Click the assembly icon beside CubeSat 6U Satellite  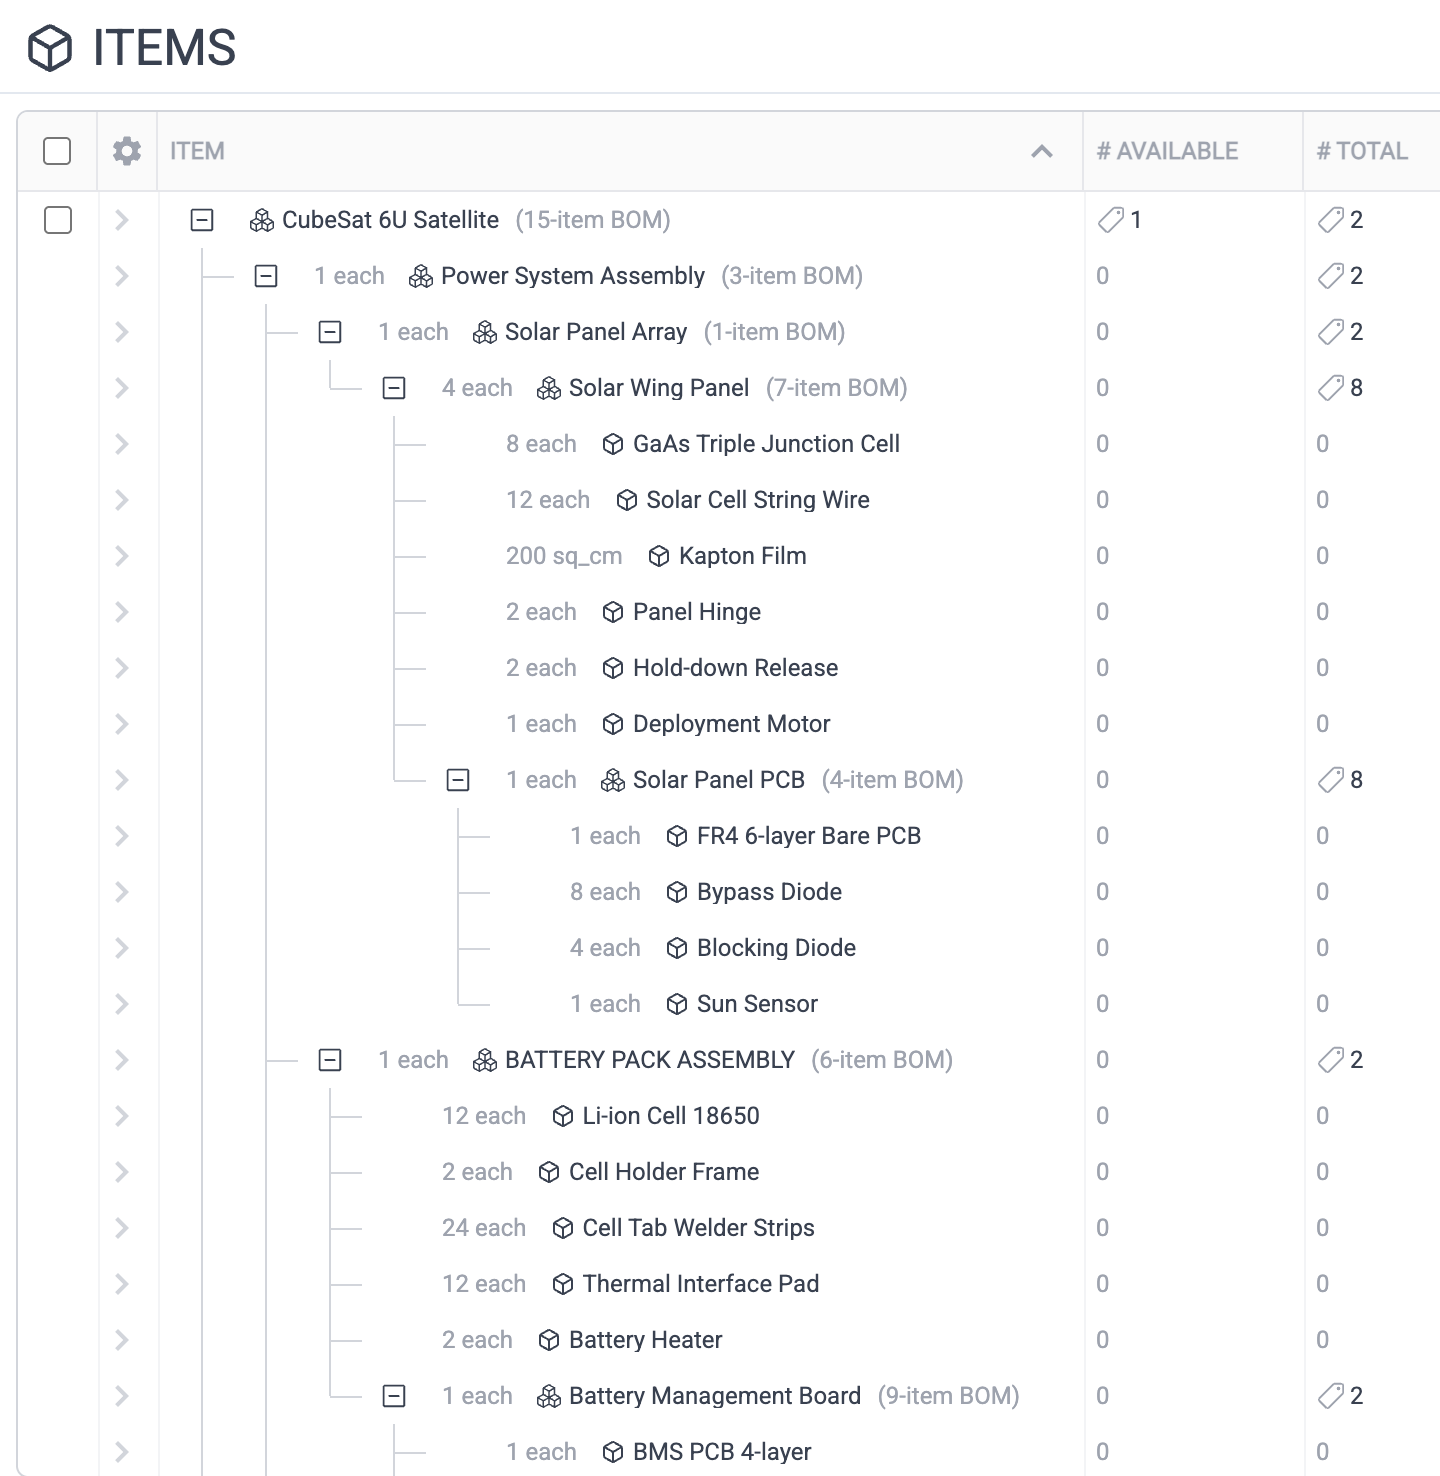pos(262,220)
